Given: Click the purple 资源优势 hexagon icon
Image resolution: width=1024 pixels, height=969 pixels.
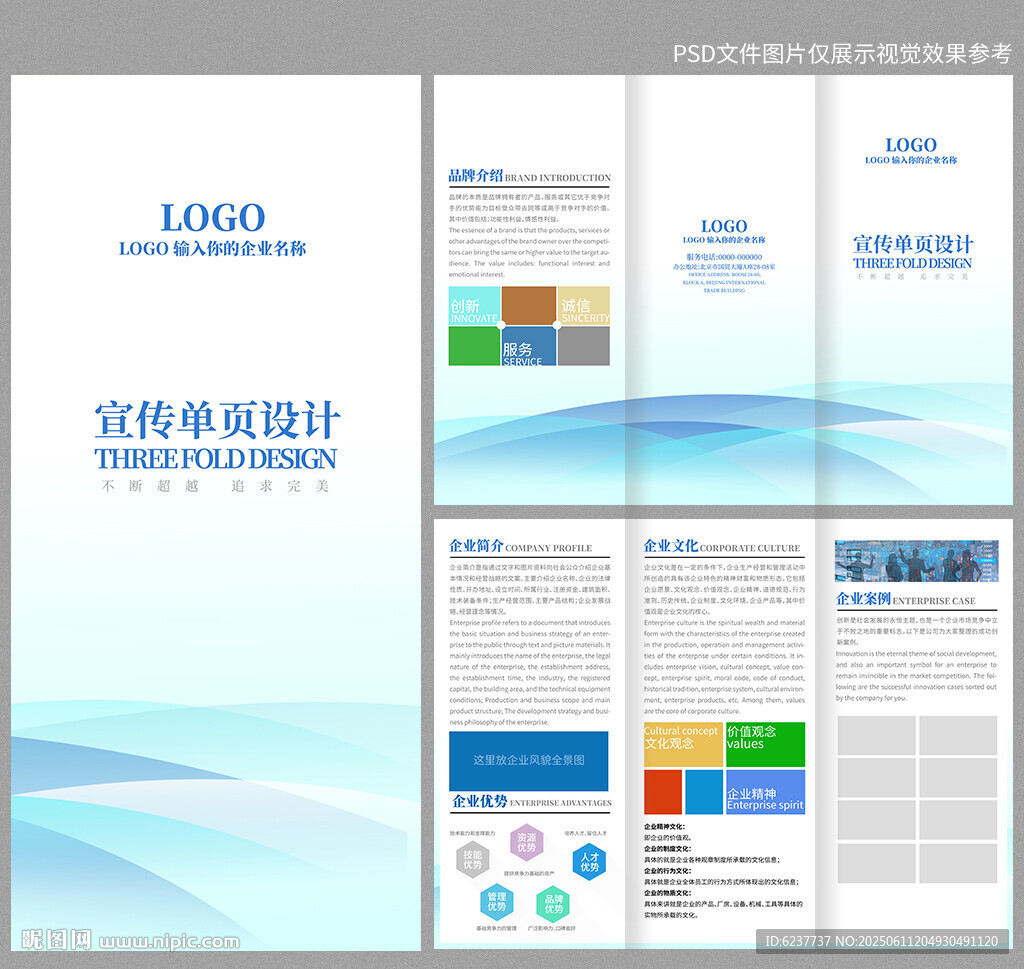Looking at the screenshot, I should [x=526, y=842].
